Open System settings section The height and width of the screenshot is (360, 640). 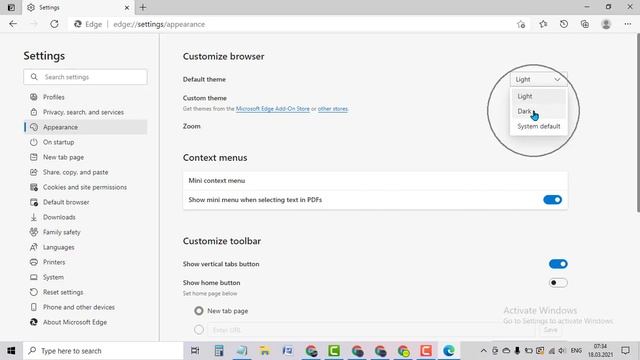pyautogui.click(x=85, y=277)
